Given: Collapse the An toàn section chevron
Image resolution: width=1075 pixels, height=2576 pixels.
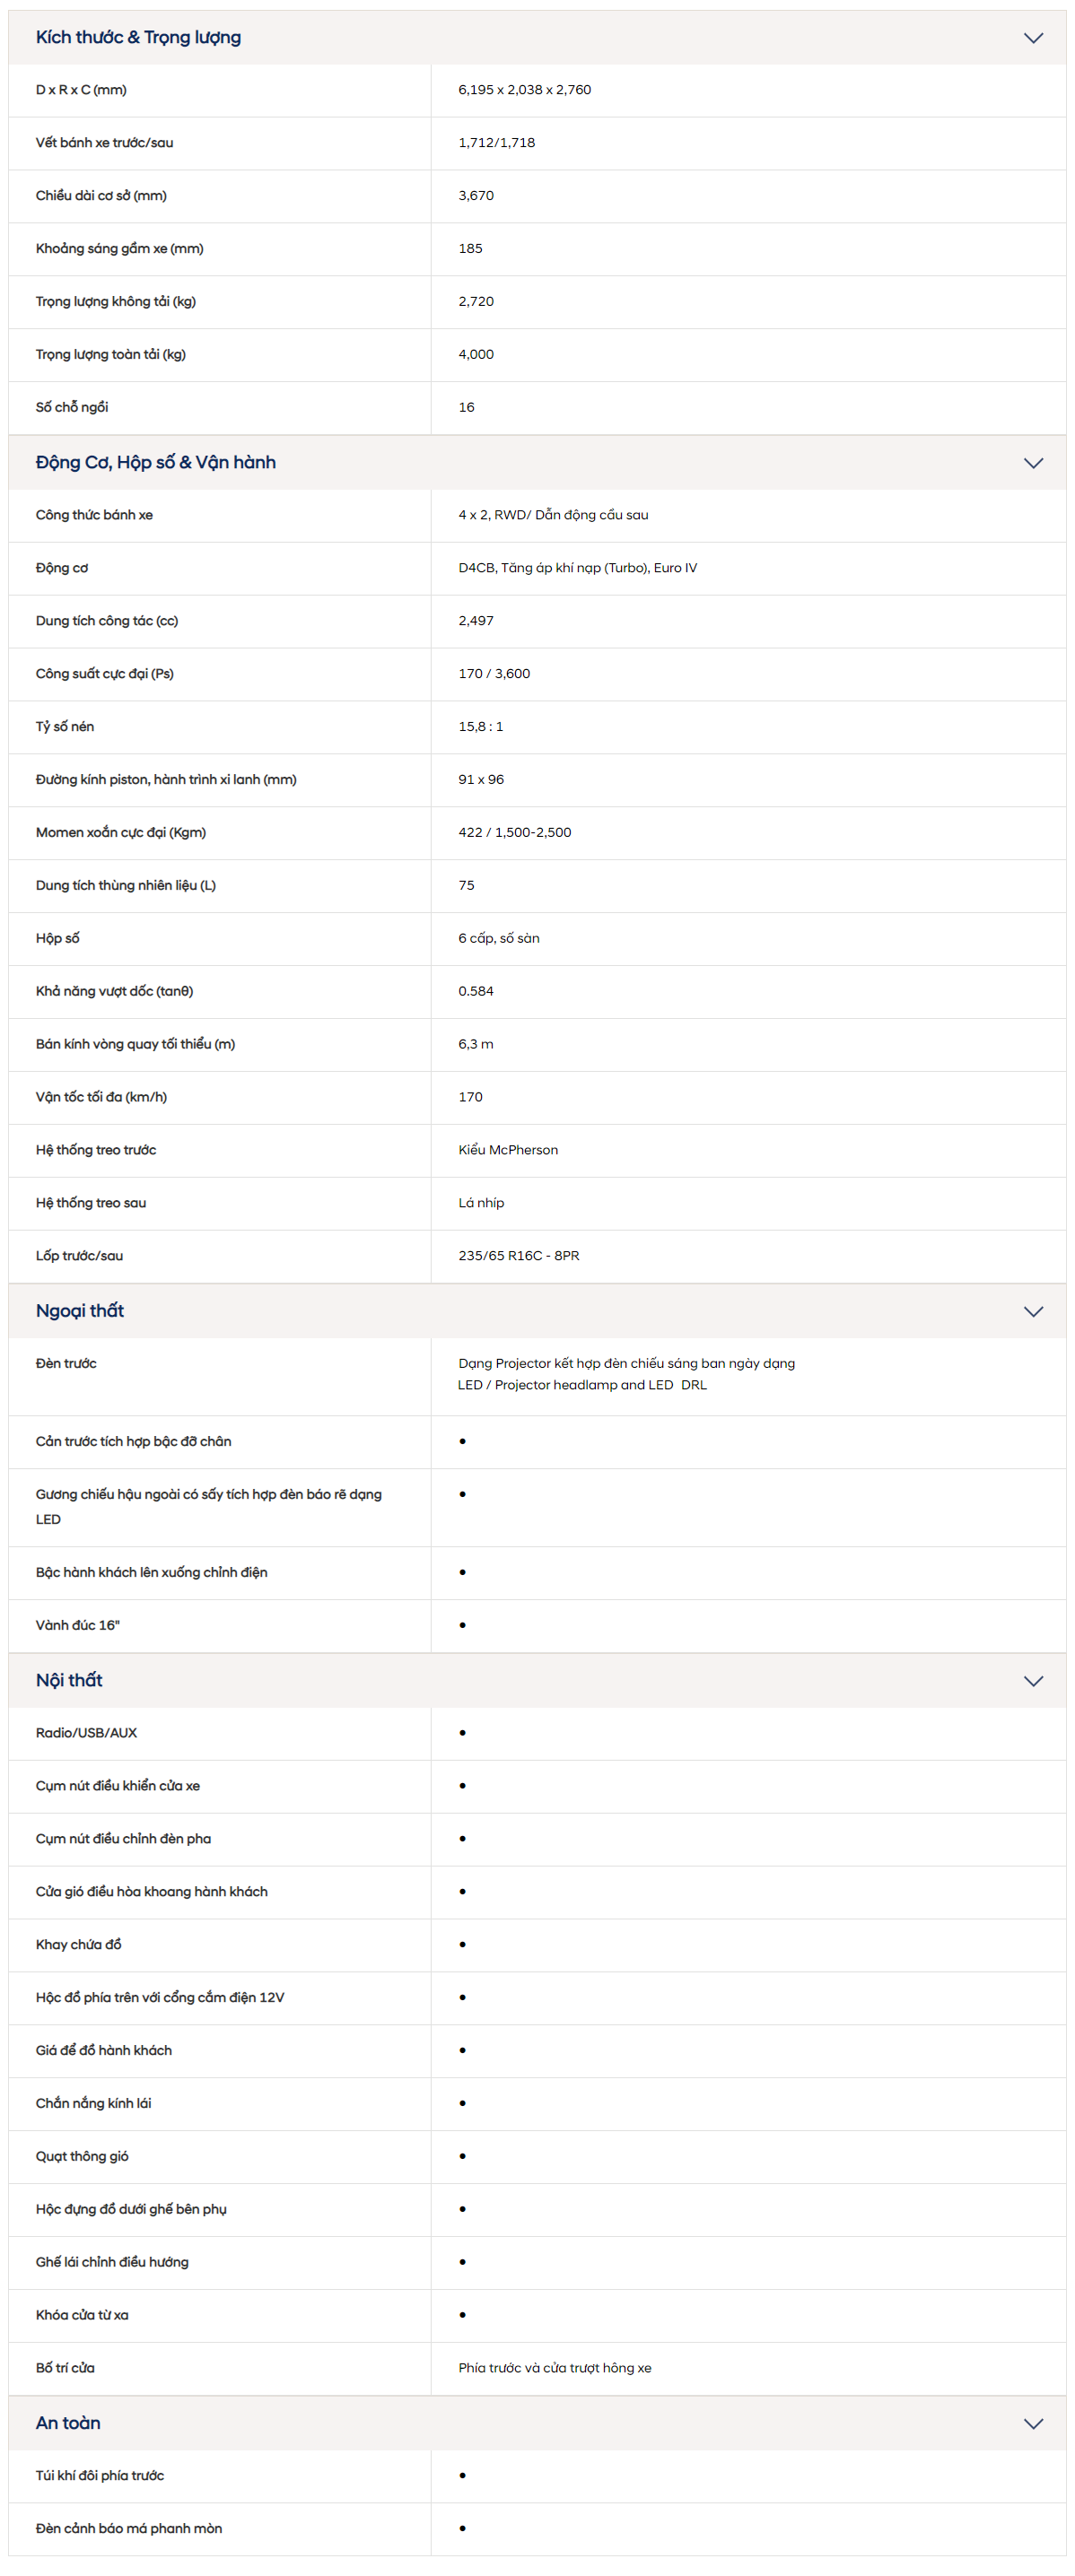Looking at the screenshot, I should [1033, 2423].
